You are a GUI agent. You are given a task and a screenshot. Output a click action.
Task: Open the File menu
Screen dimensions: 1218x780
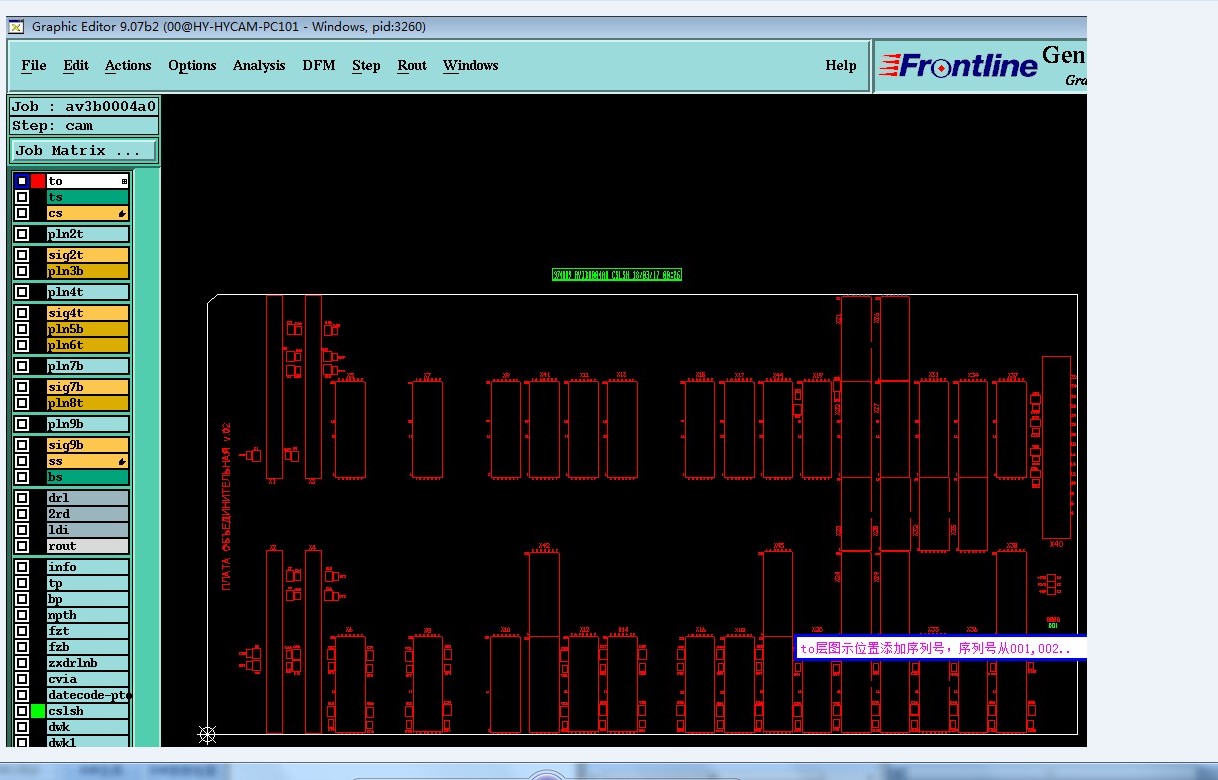click(x=34, y=66)
